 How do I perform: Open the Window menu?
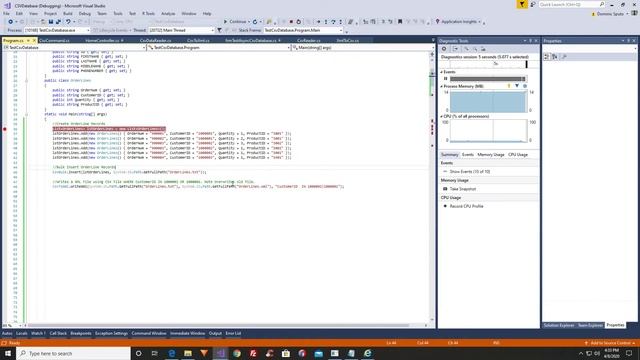[x=189, y=13]
